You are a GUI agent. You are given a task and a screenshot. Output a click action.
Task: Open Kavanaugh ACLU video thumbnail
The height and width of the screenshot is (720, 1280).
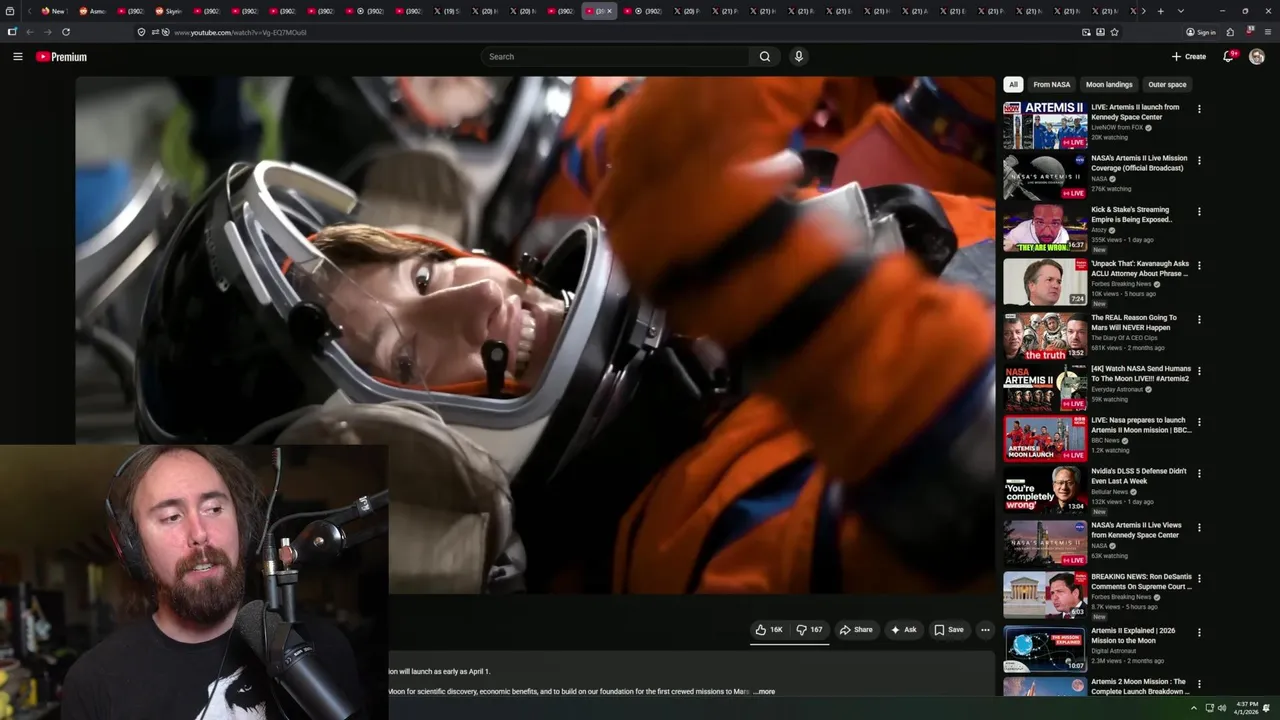[1045, 282]
